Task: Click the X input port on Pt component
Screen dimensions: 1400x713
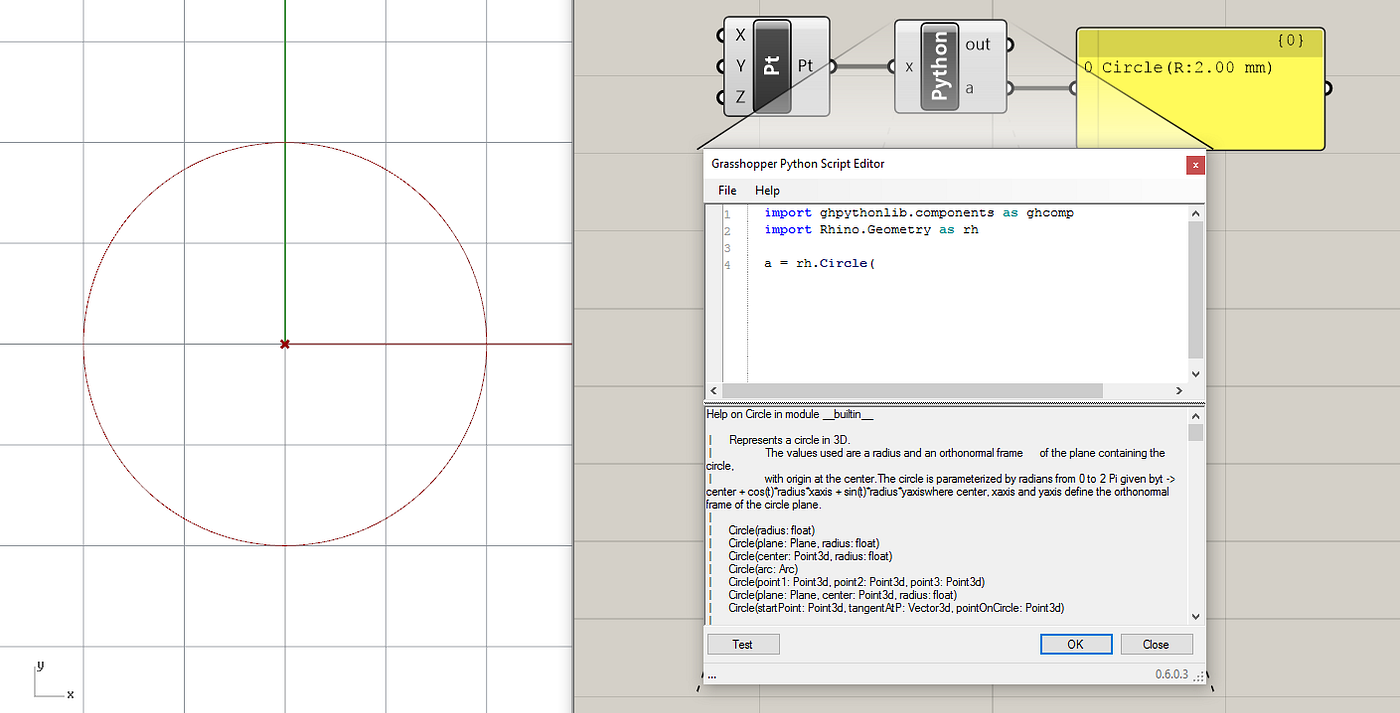Action: 722,33
